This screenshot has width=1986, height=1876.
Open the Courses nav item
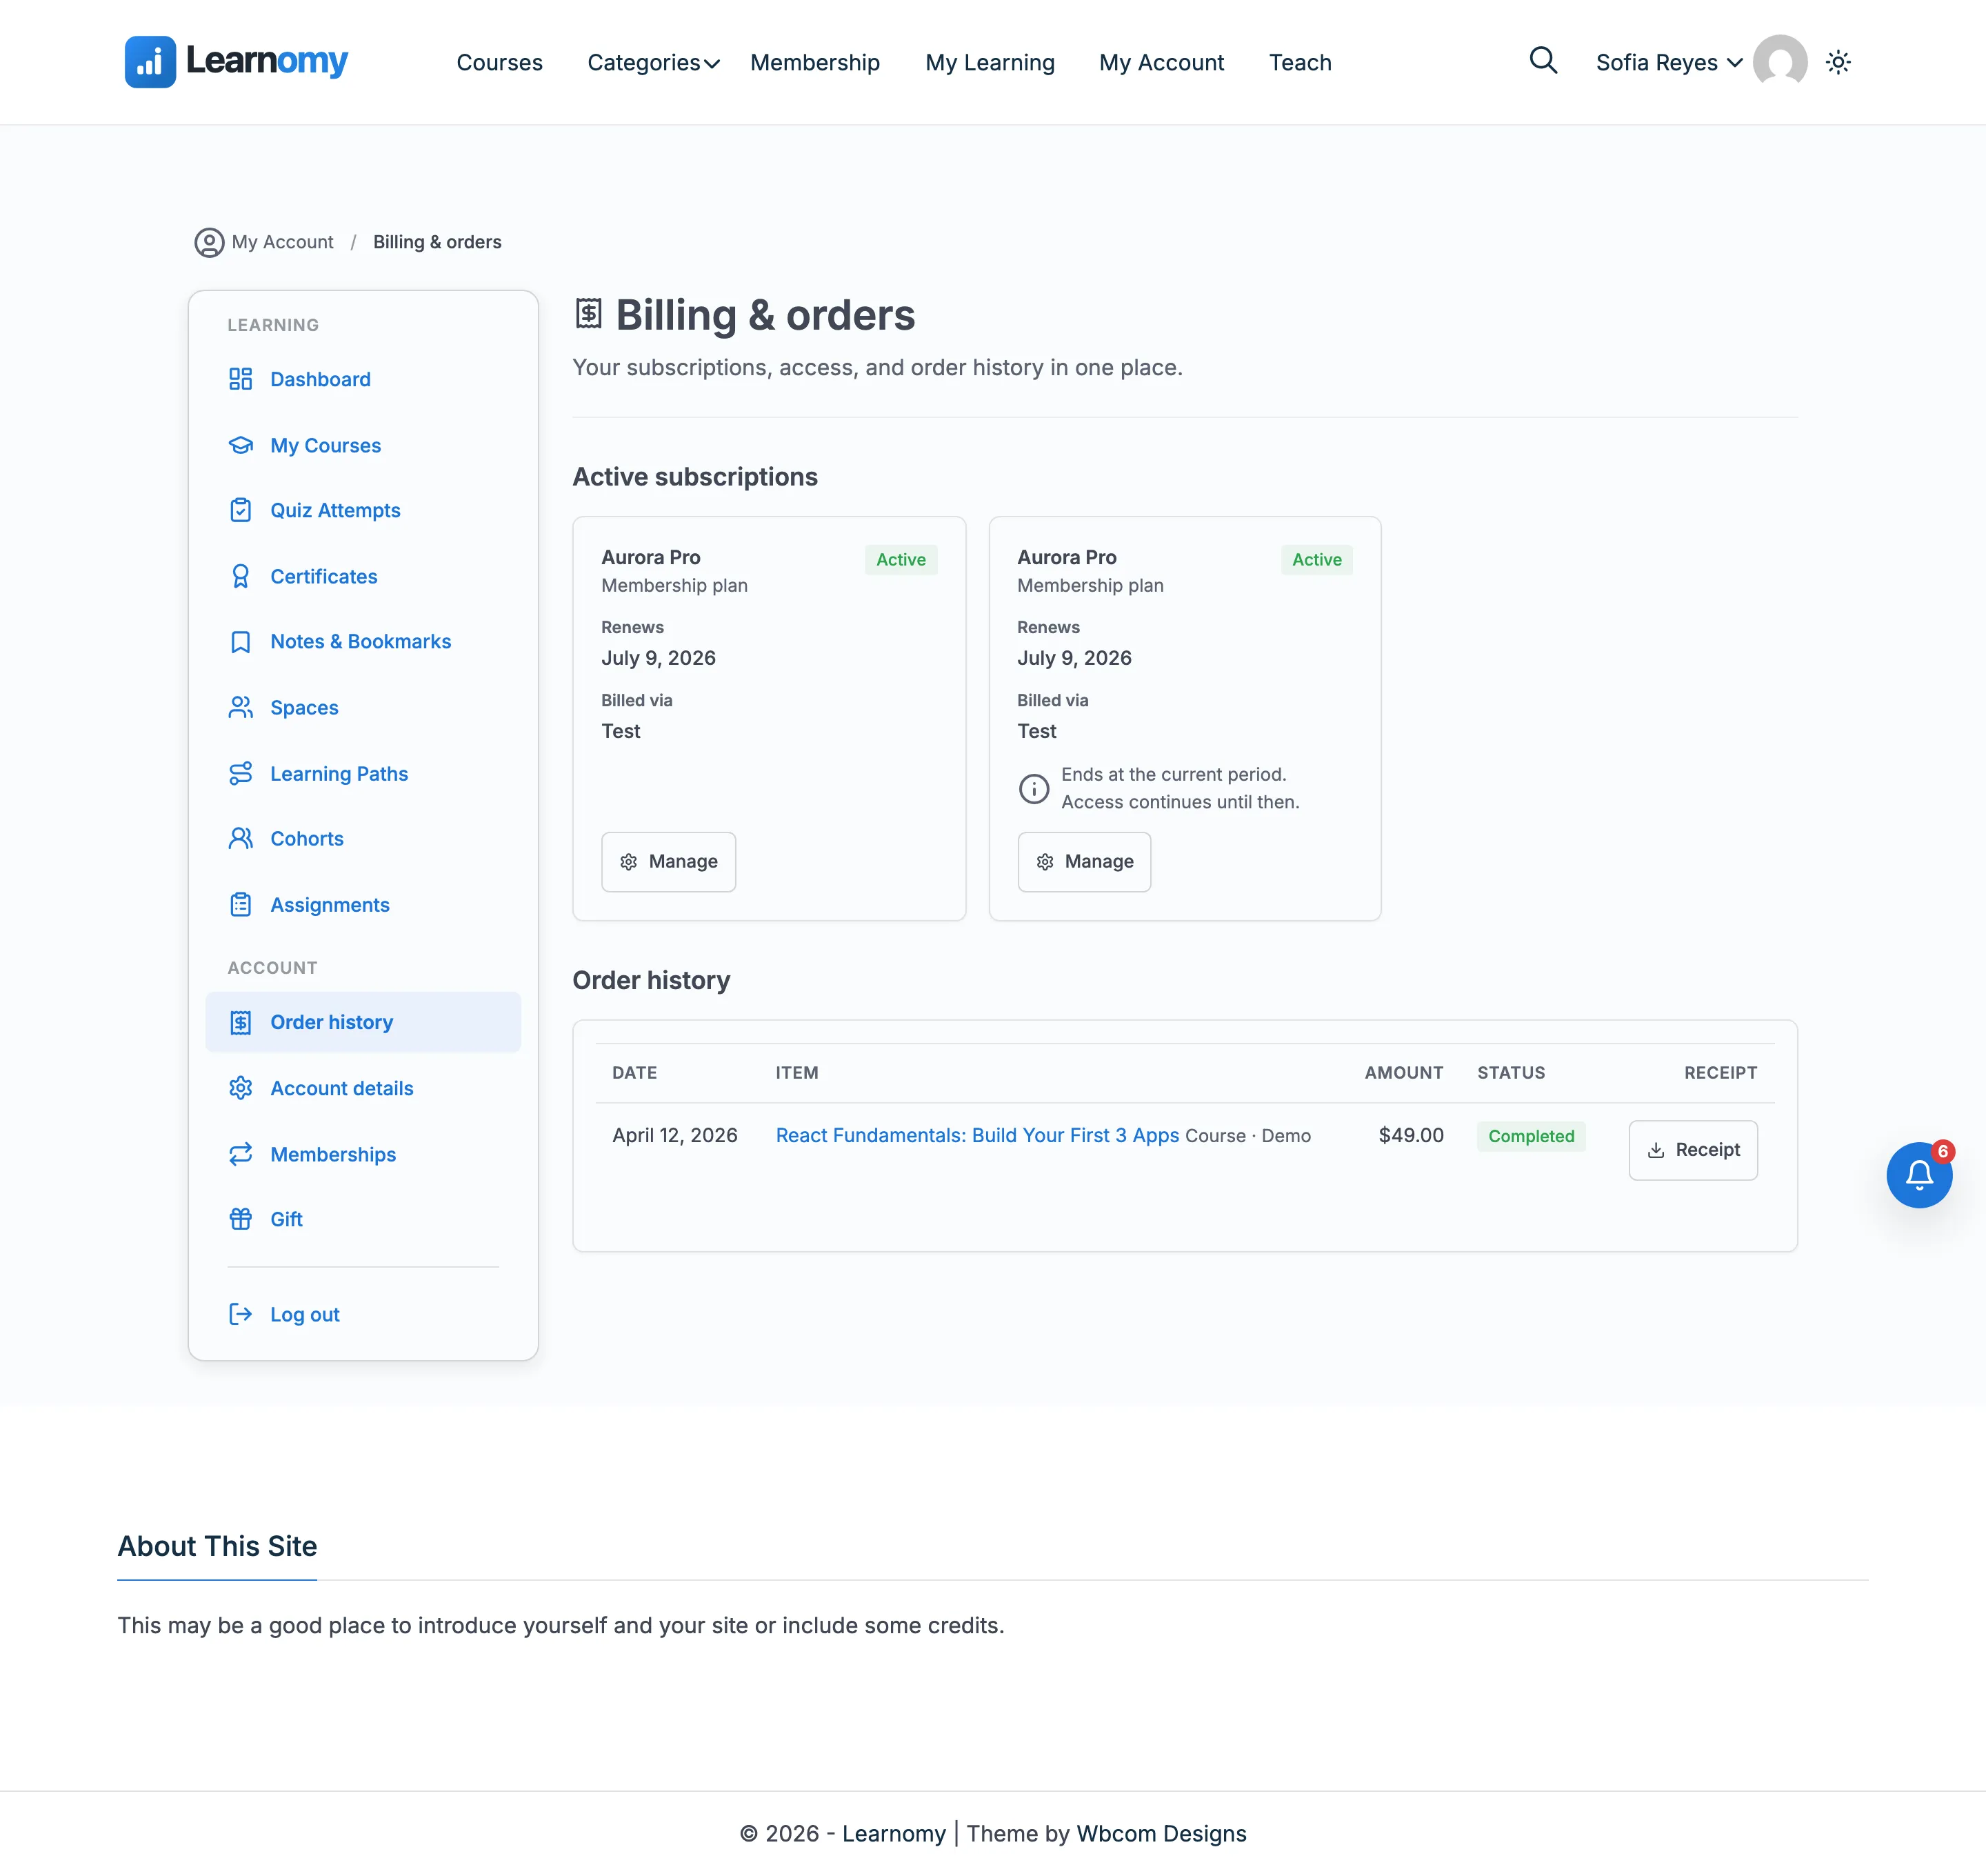click(x=499, y=62)
